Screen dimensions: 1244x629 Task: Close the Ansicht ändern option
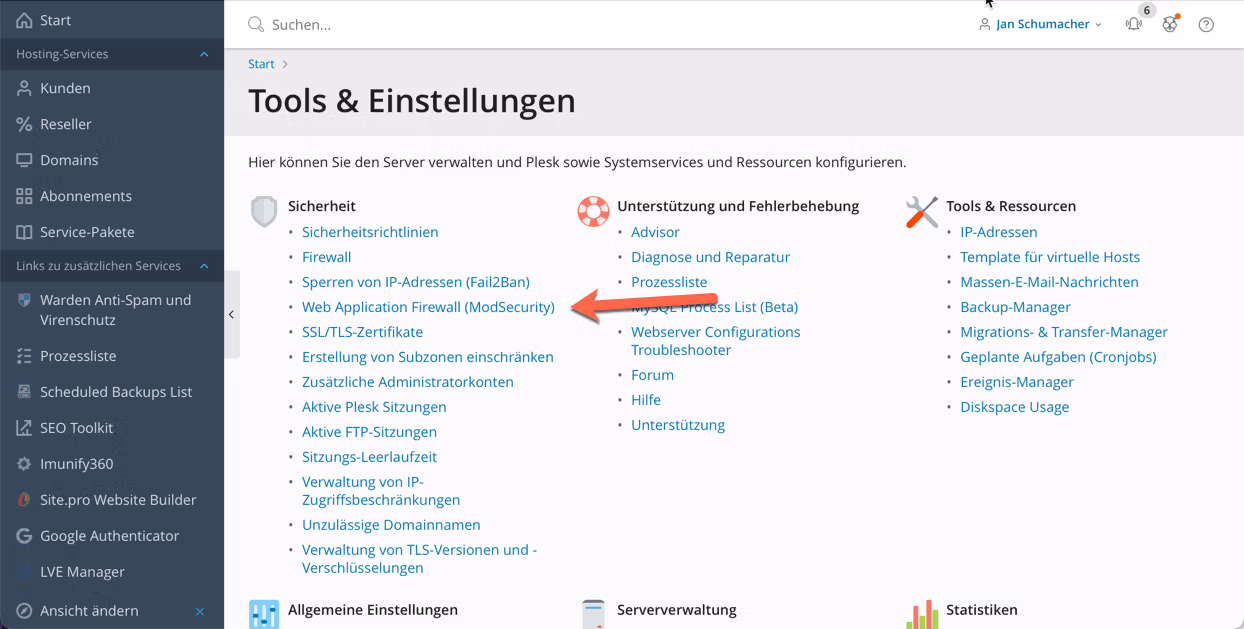(200, 611)
